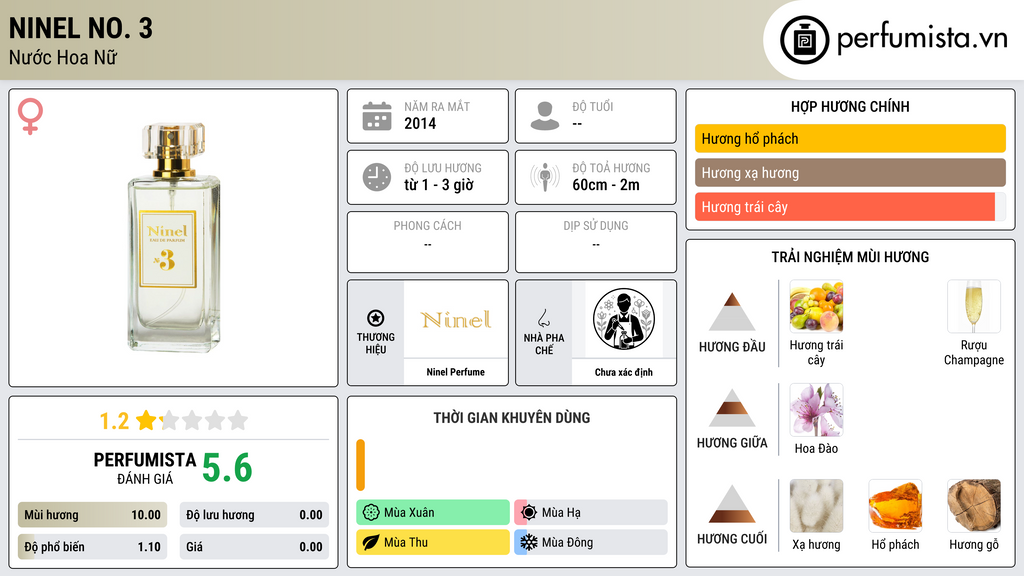Click the sillage value 60cm - 2m
This screenshot has height=576, width=1024.
pyautogui.click(x=606, y=185)
